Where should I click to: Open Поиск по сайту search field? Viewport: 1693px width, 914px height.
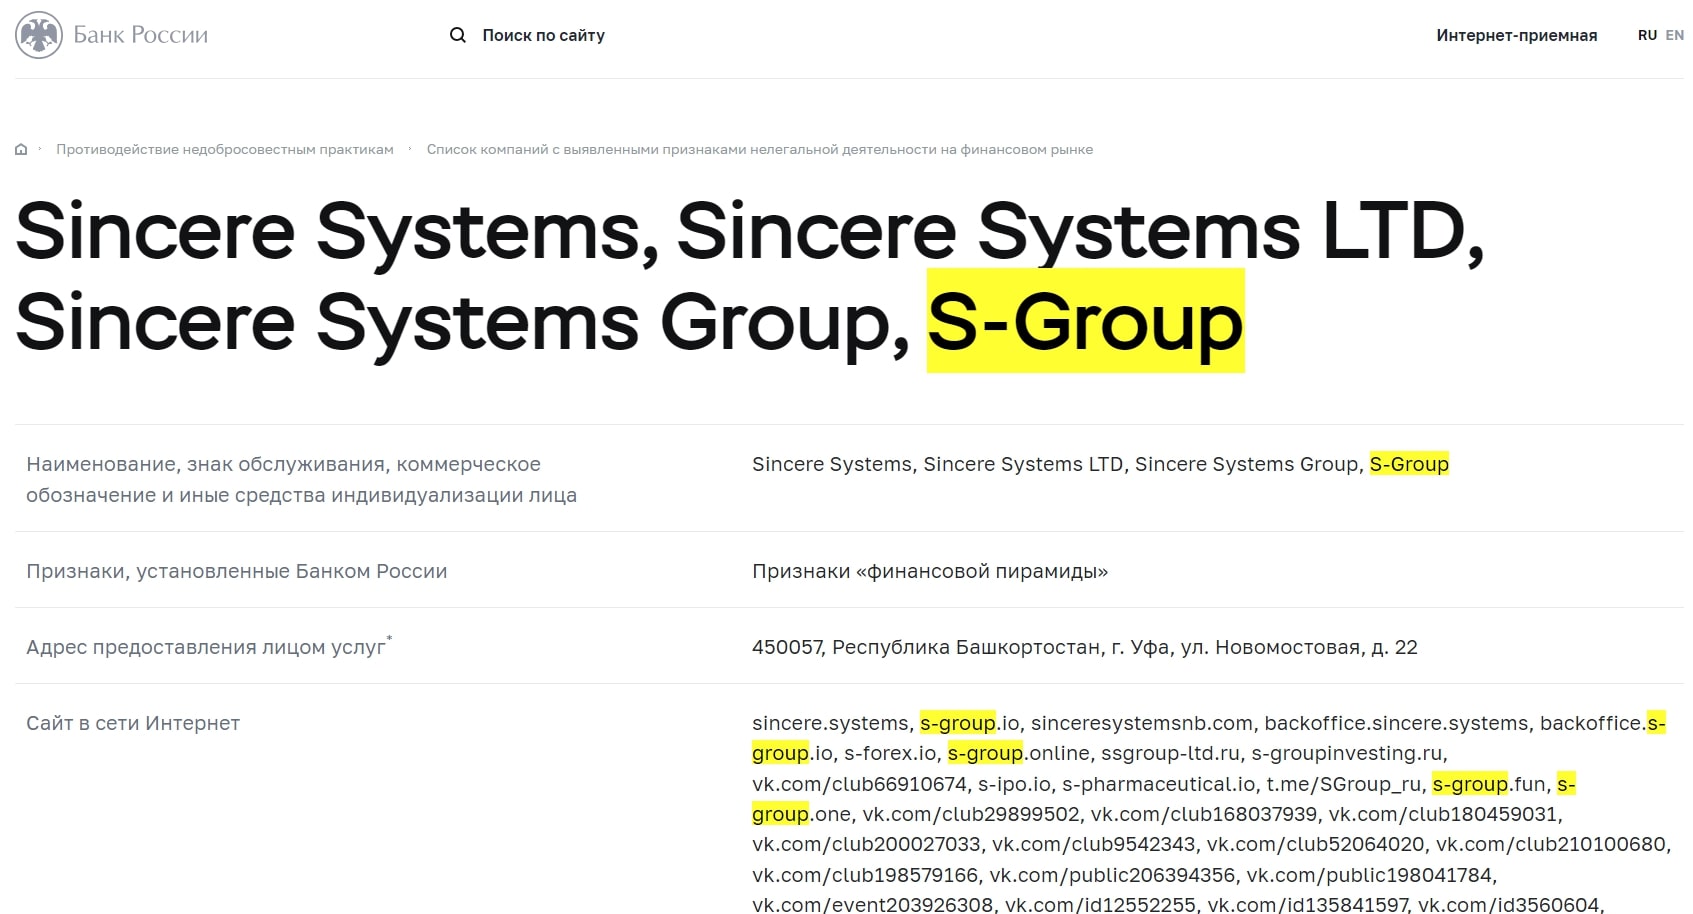(x=543, y=35)
